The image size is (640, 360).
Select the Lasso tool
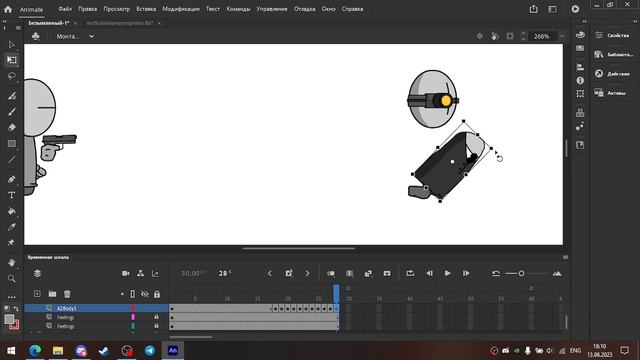click(11, 76)
